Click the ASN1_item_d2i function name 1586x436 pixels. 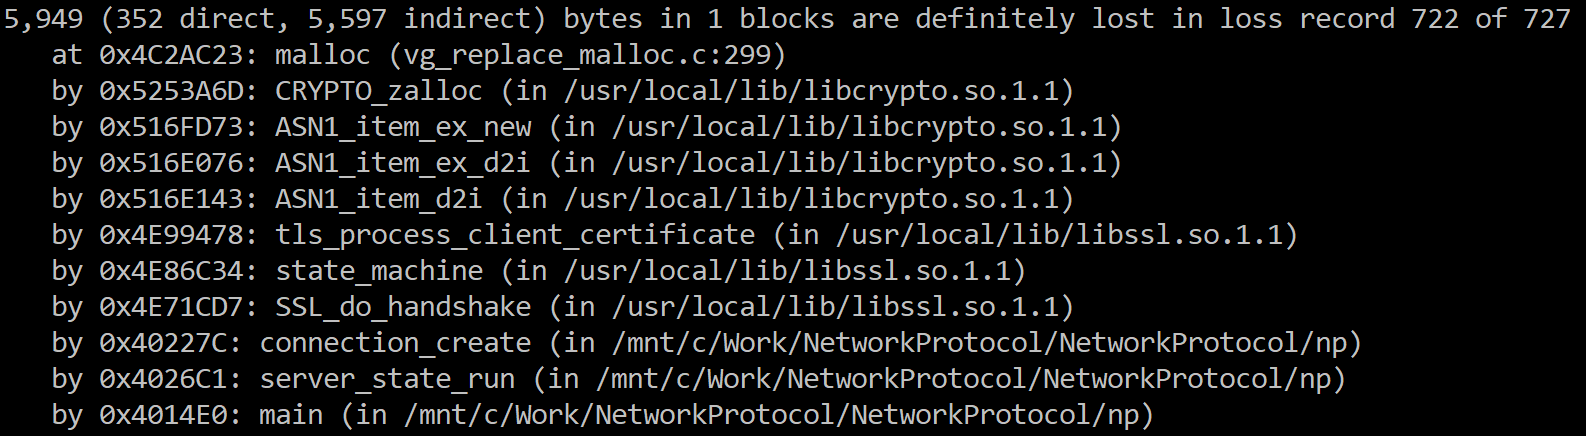[x=379, y=199]
